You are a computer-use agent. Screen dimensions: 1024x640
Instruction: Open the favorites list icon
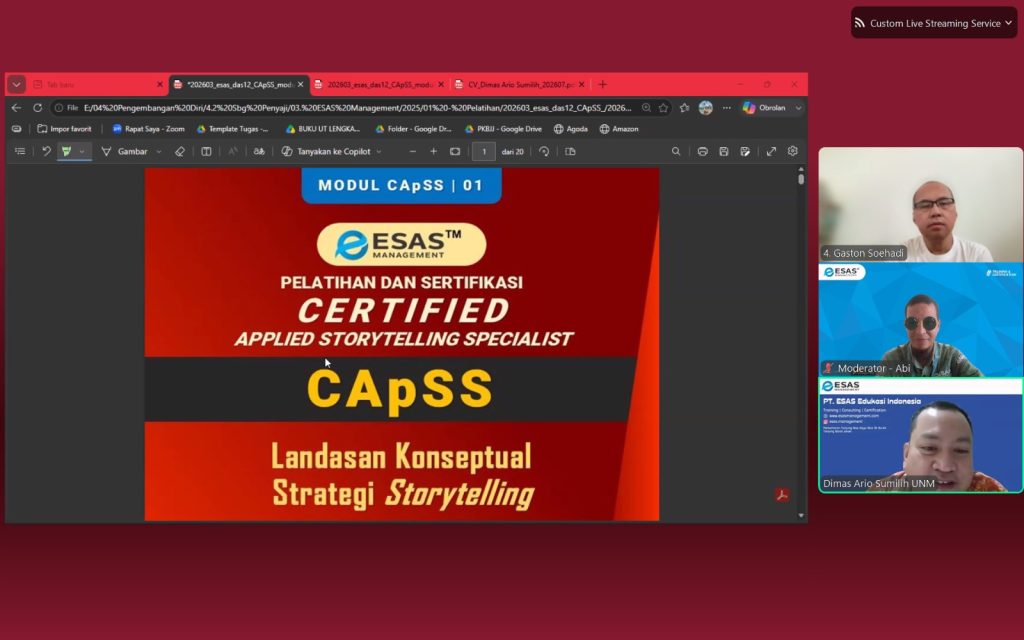pos(684,108)
